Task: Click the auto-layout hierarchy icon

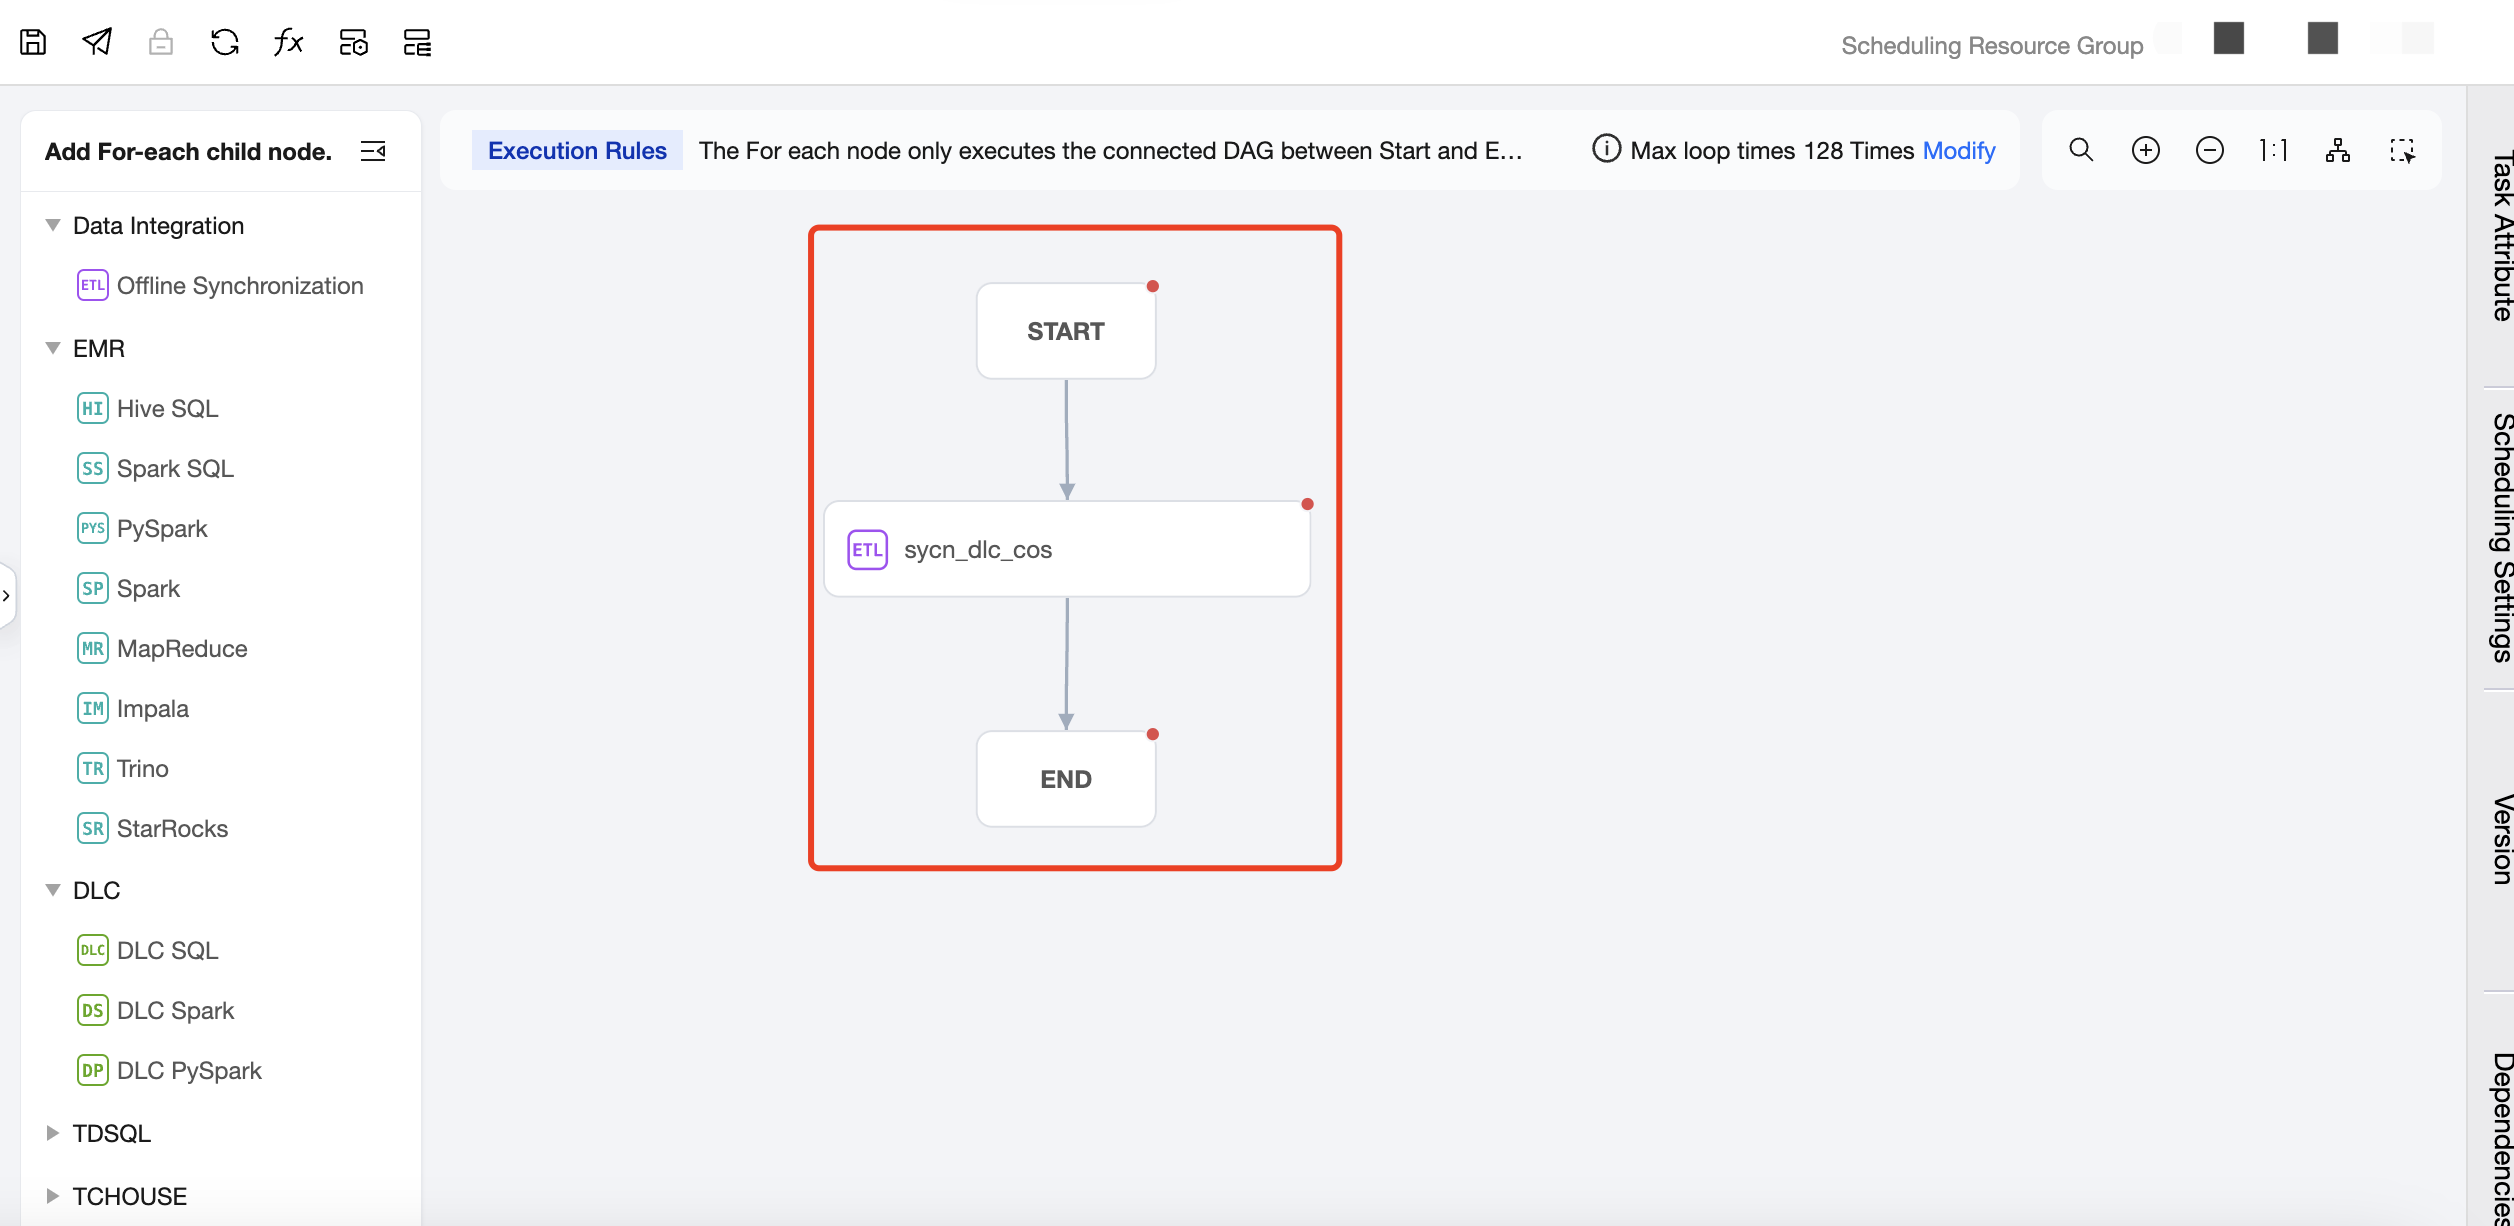Action: coord(2337,150)
